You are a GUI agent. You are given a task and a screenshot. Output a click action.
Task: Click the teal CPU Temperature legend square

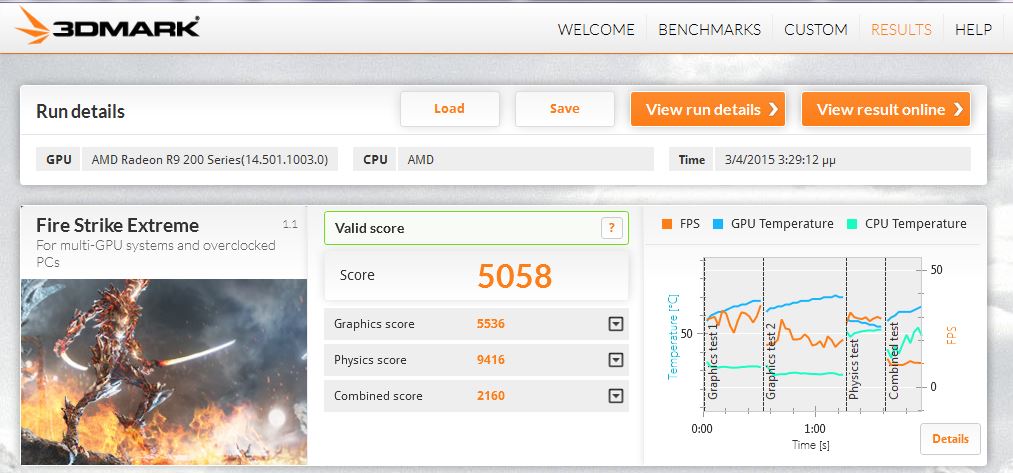click(x=851, y=224)
